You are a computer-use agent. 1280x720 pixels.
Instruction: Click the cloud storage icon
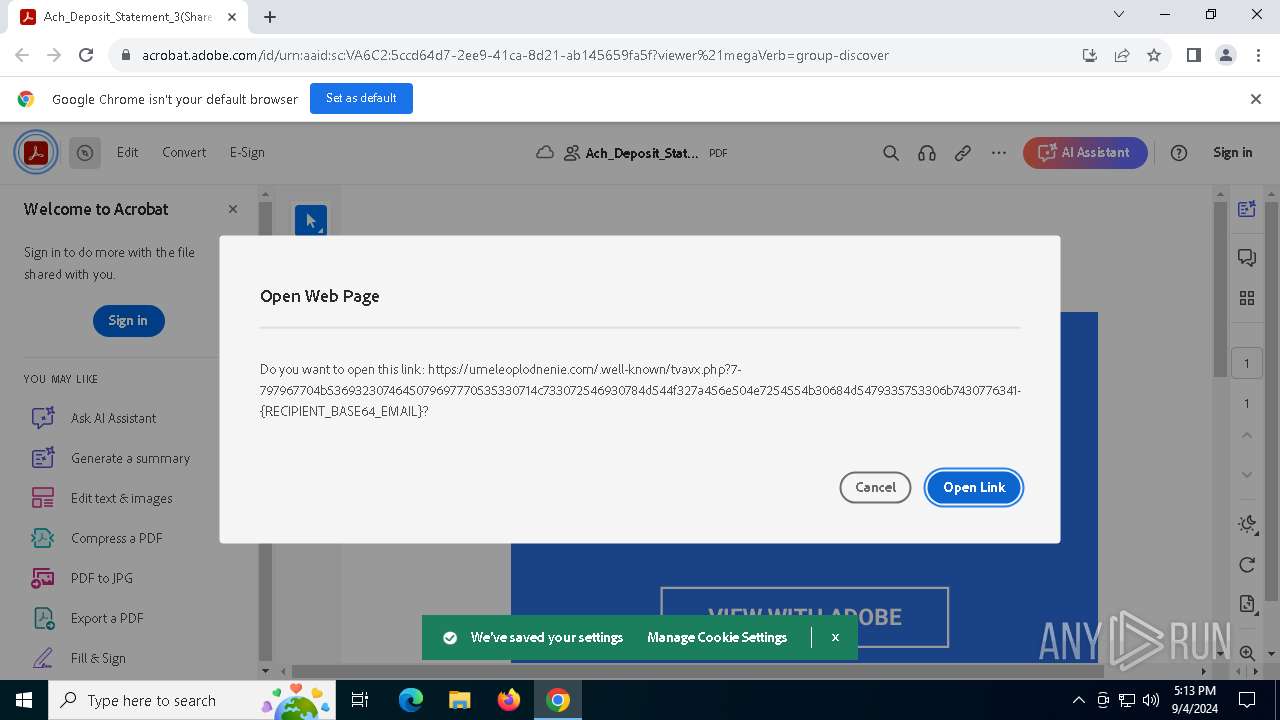[x=545, y=153]
